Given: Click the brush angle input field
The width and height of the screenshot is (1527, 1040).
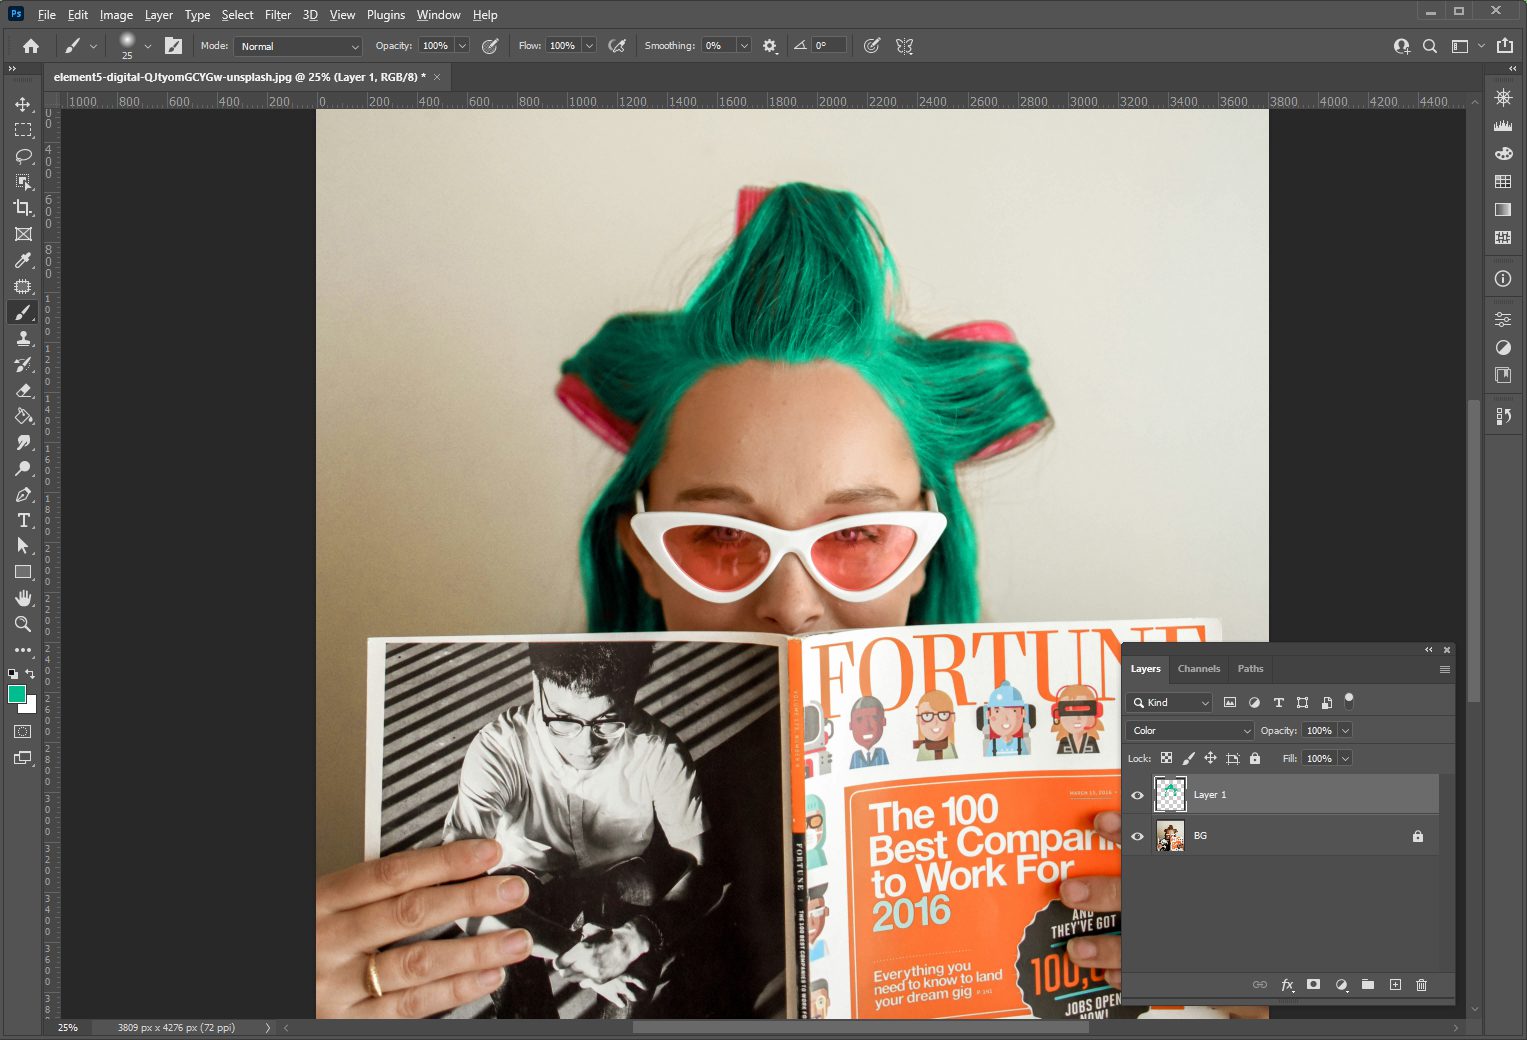Looking at the screenshot, I should (x=828, y=46).
